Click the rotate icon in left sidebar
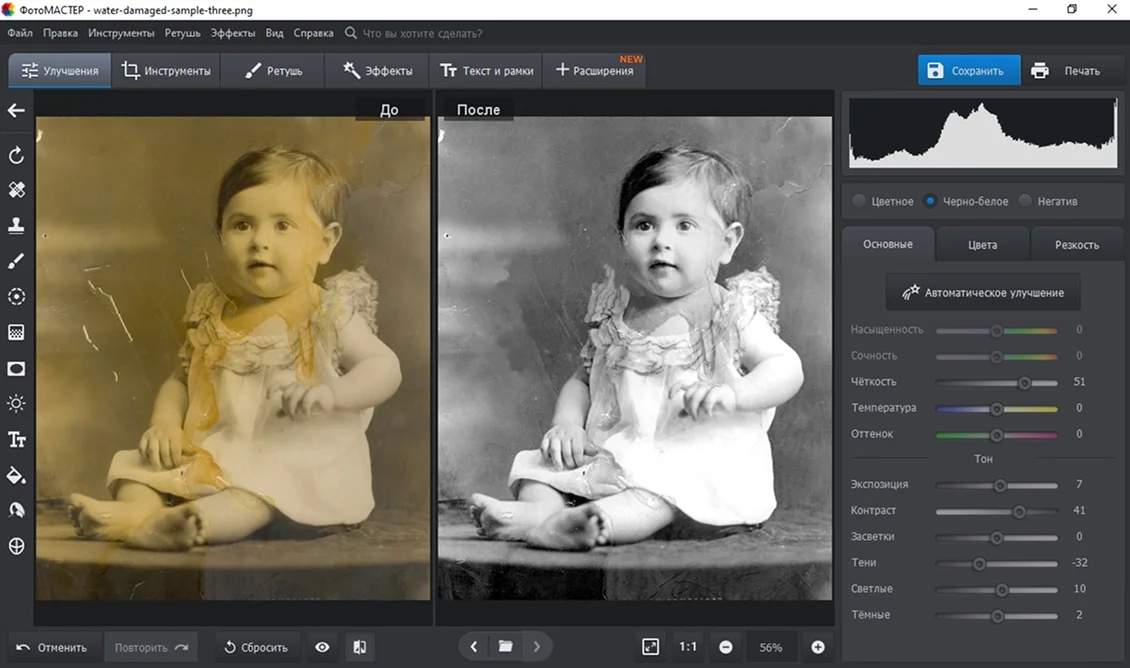 pos(16,155)
